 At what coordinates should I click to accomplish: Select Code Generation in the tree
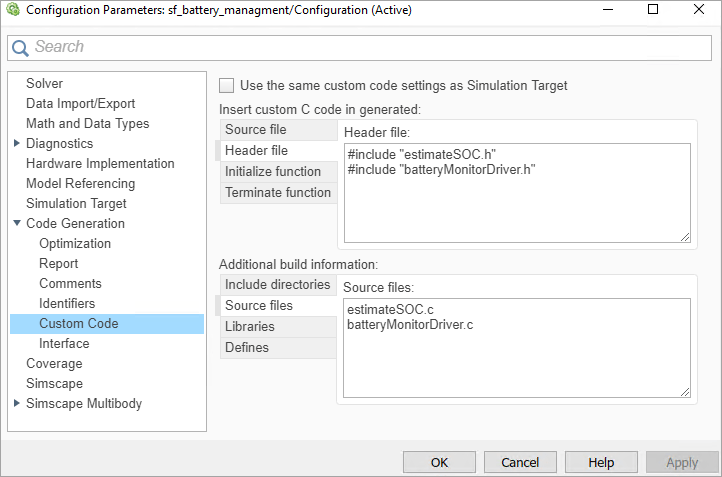(75, 223)
